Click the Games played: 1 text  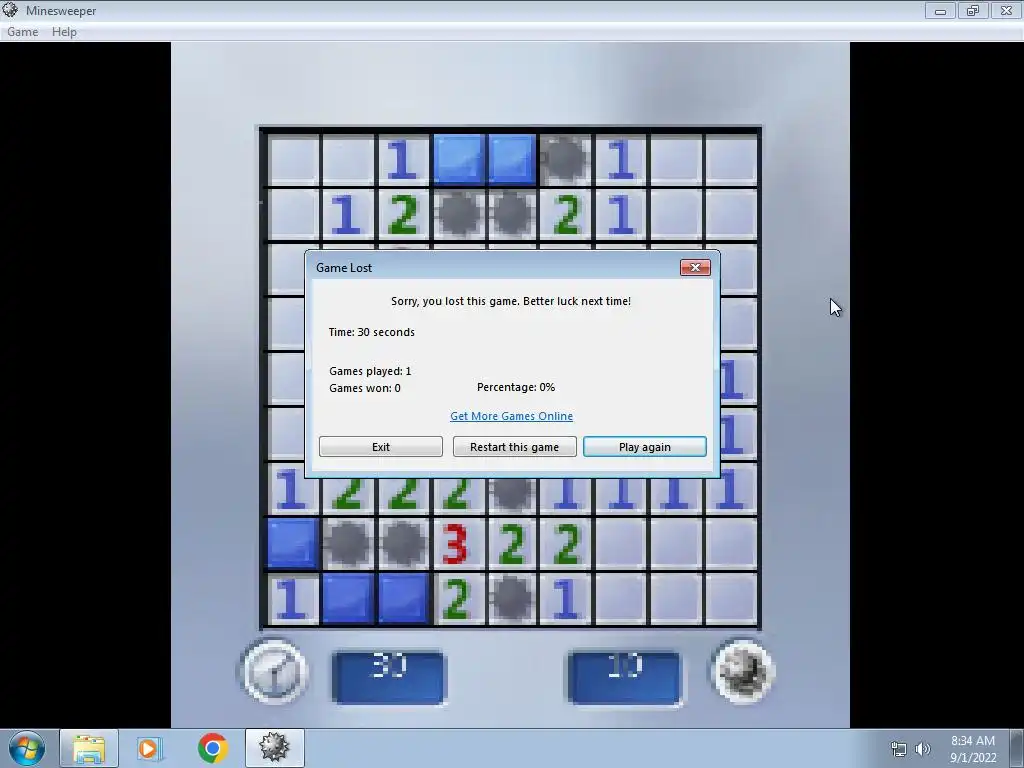pyautogui.click(x=370, y=371)
